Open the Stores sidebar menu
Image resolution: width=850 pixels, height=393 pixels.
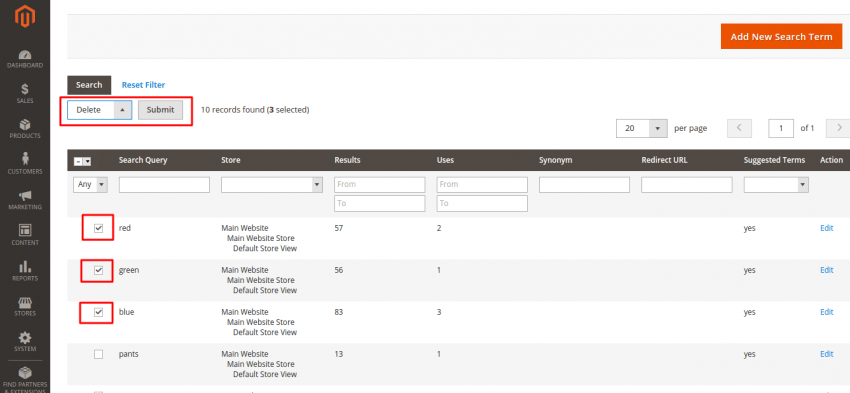tap(24, 306)
